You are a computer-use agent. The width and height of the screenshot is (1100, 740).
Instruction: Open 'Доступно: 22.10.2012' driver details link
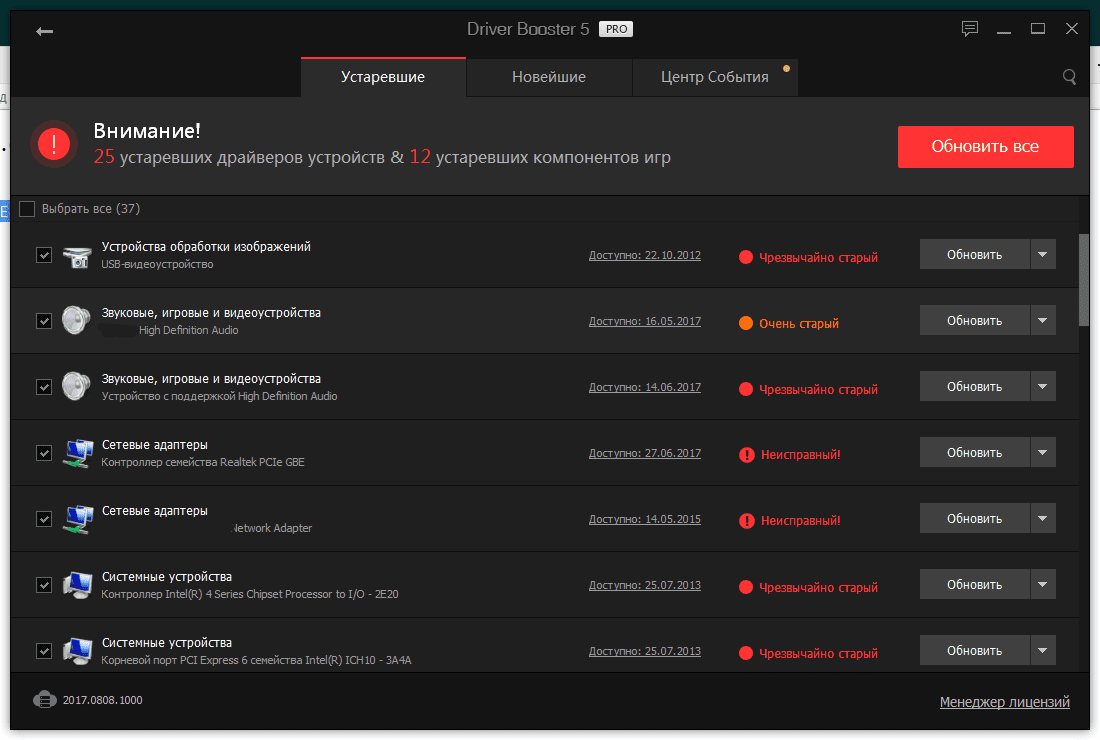[644, 255]
